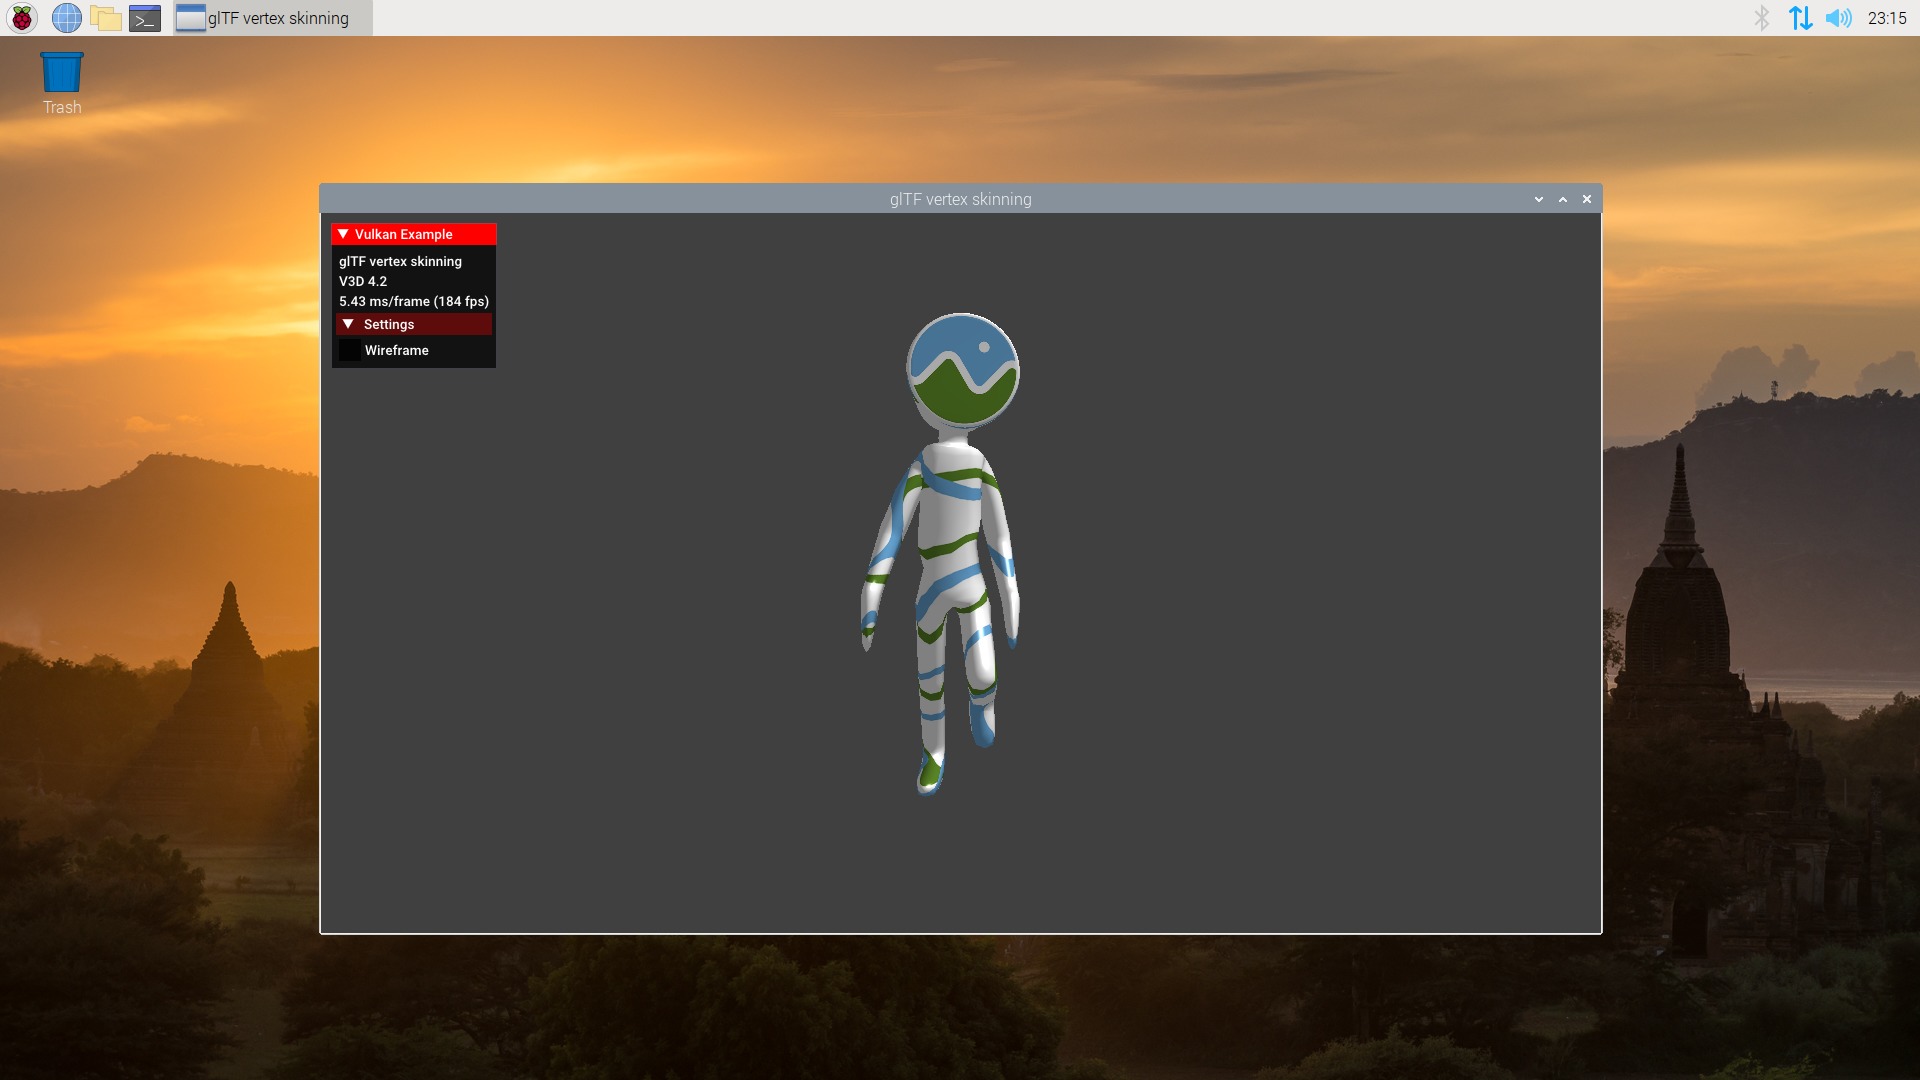
Task: Click the terminal emulator icon
Action: 146,17
